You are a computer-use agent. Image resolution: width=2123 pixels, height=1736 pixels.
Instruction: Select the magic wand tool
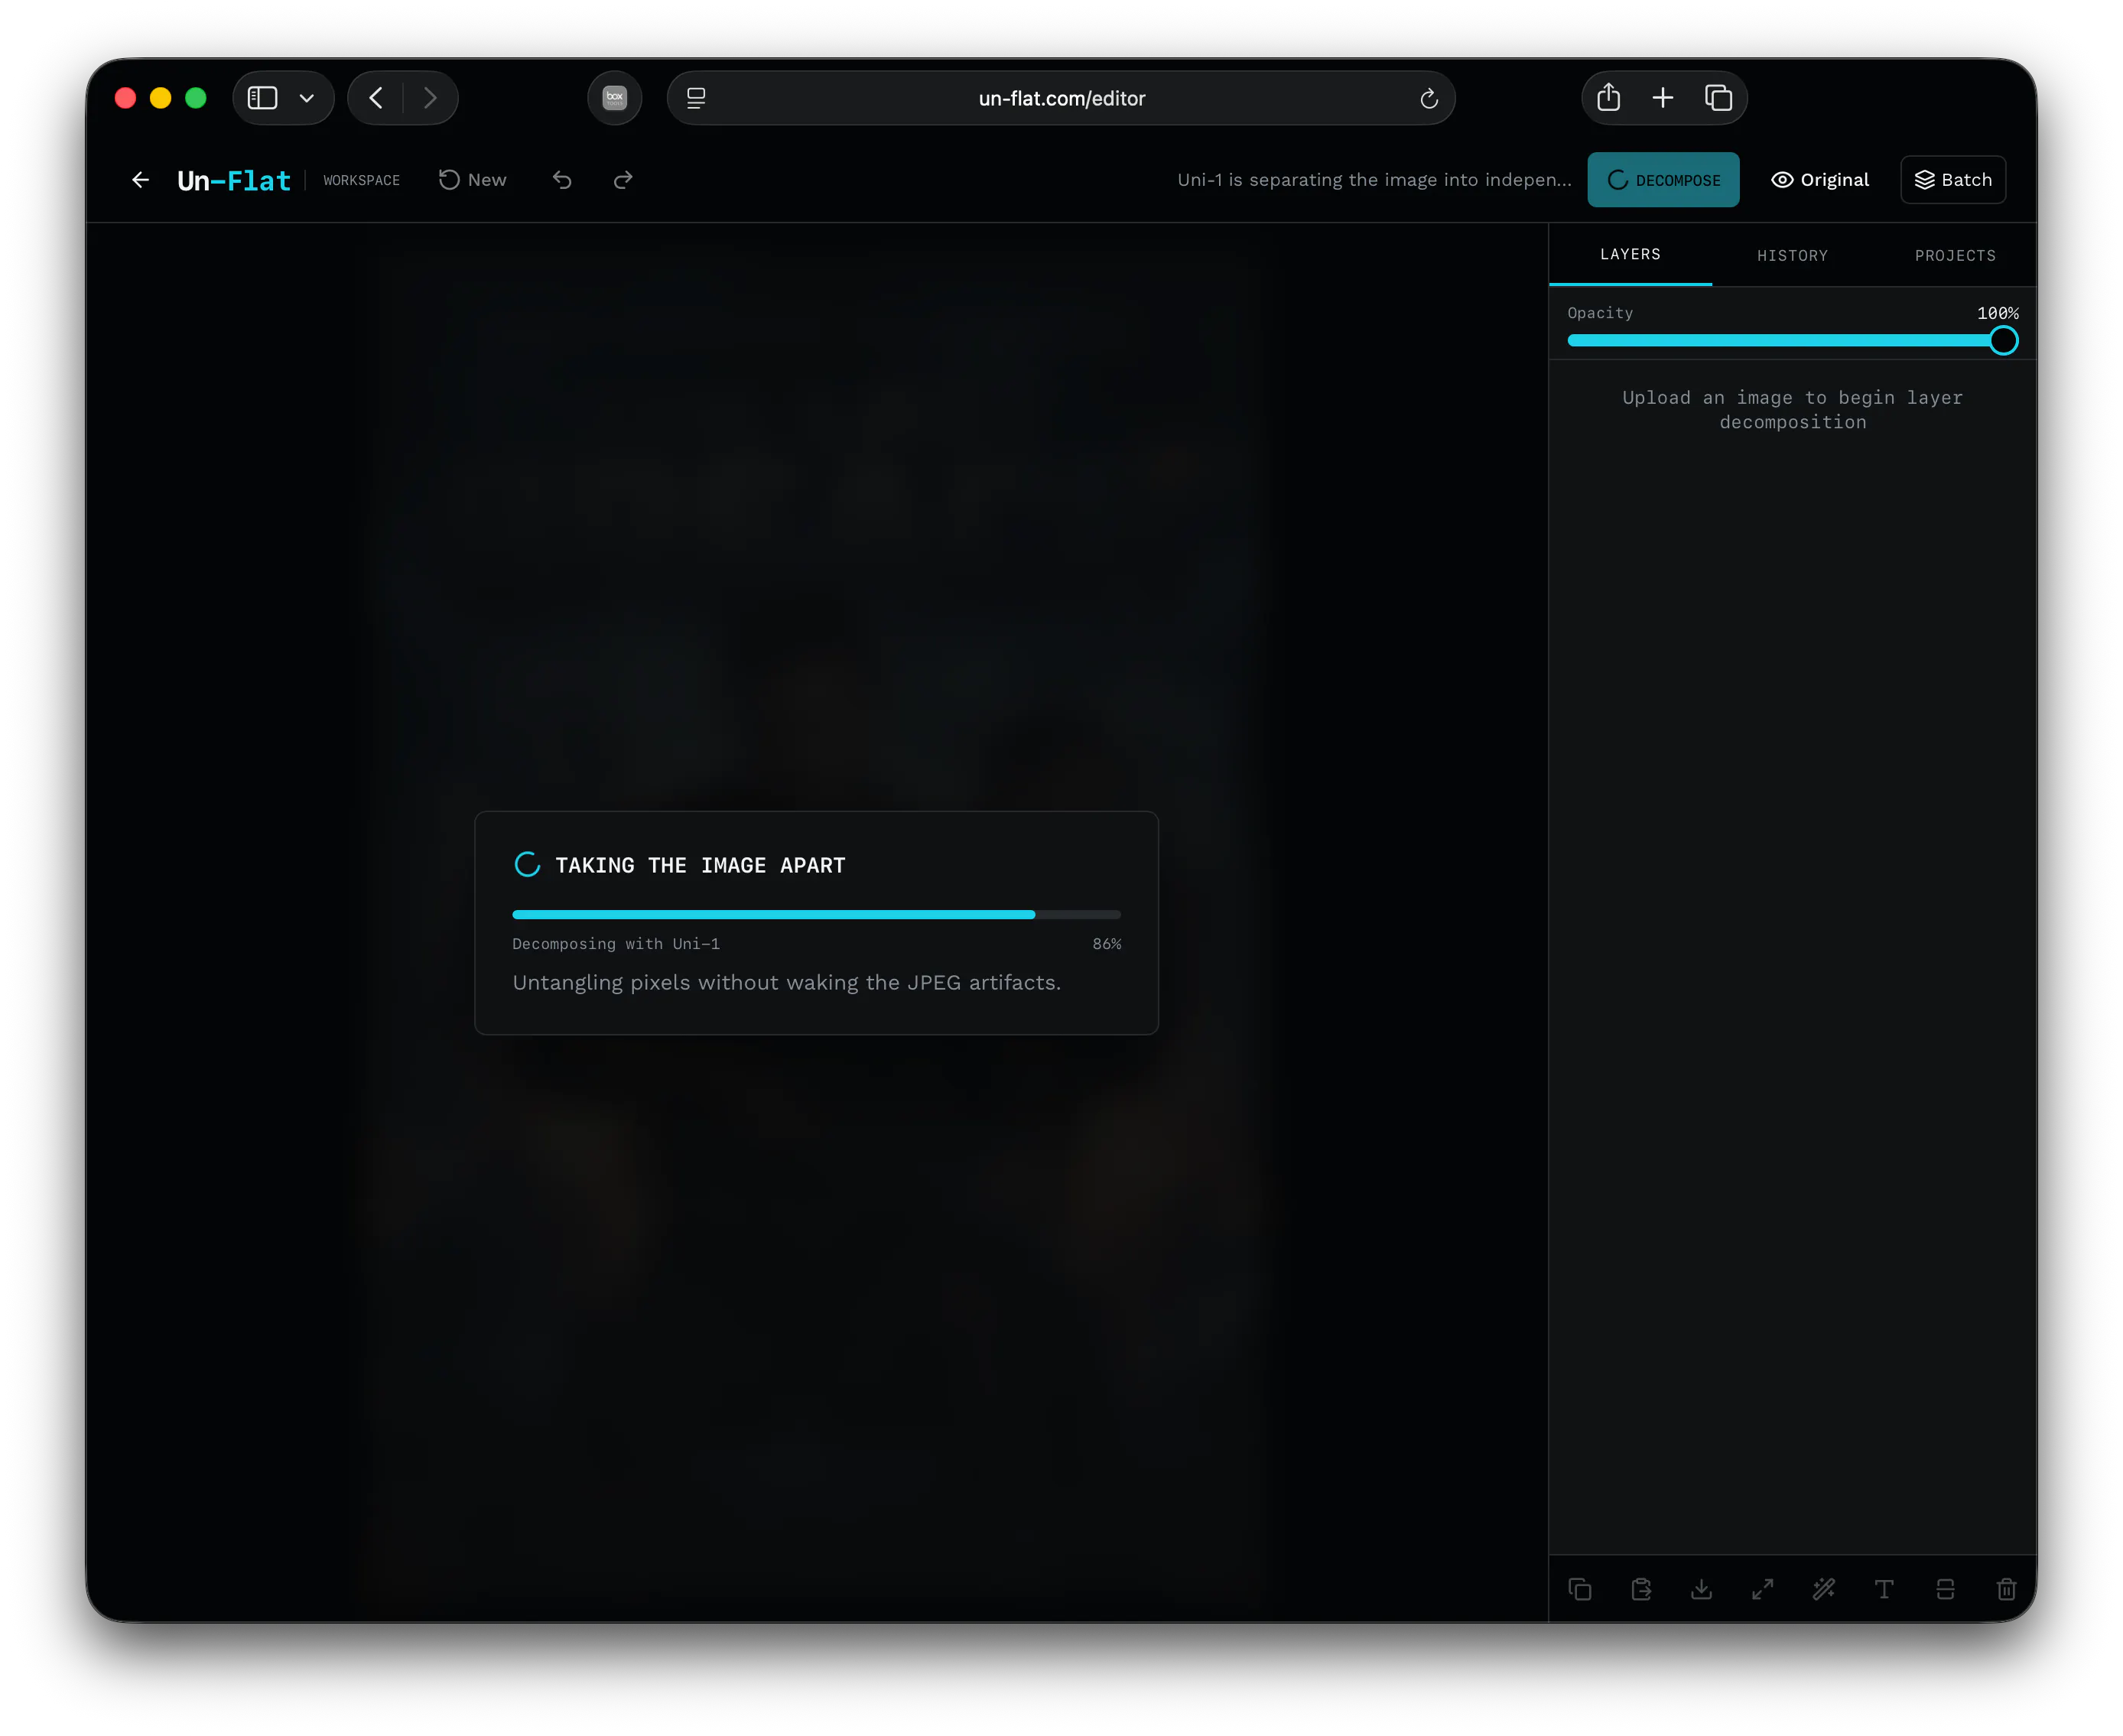[1824, 1589]
